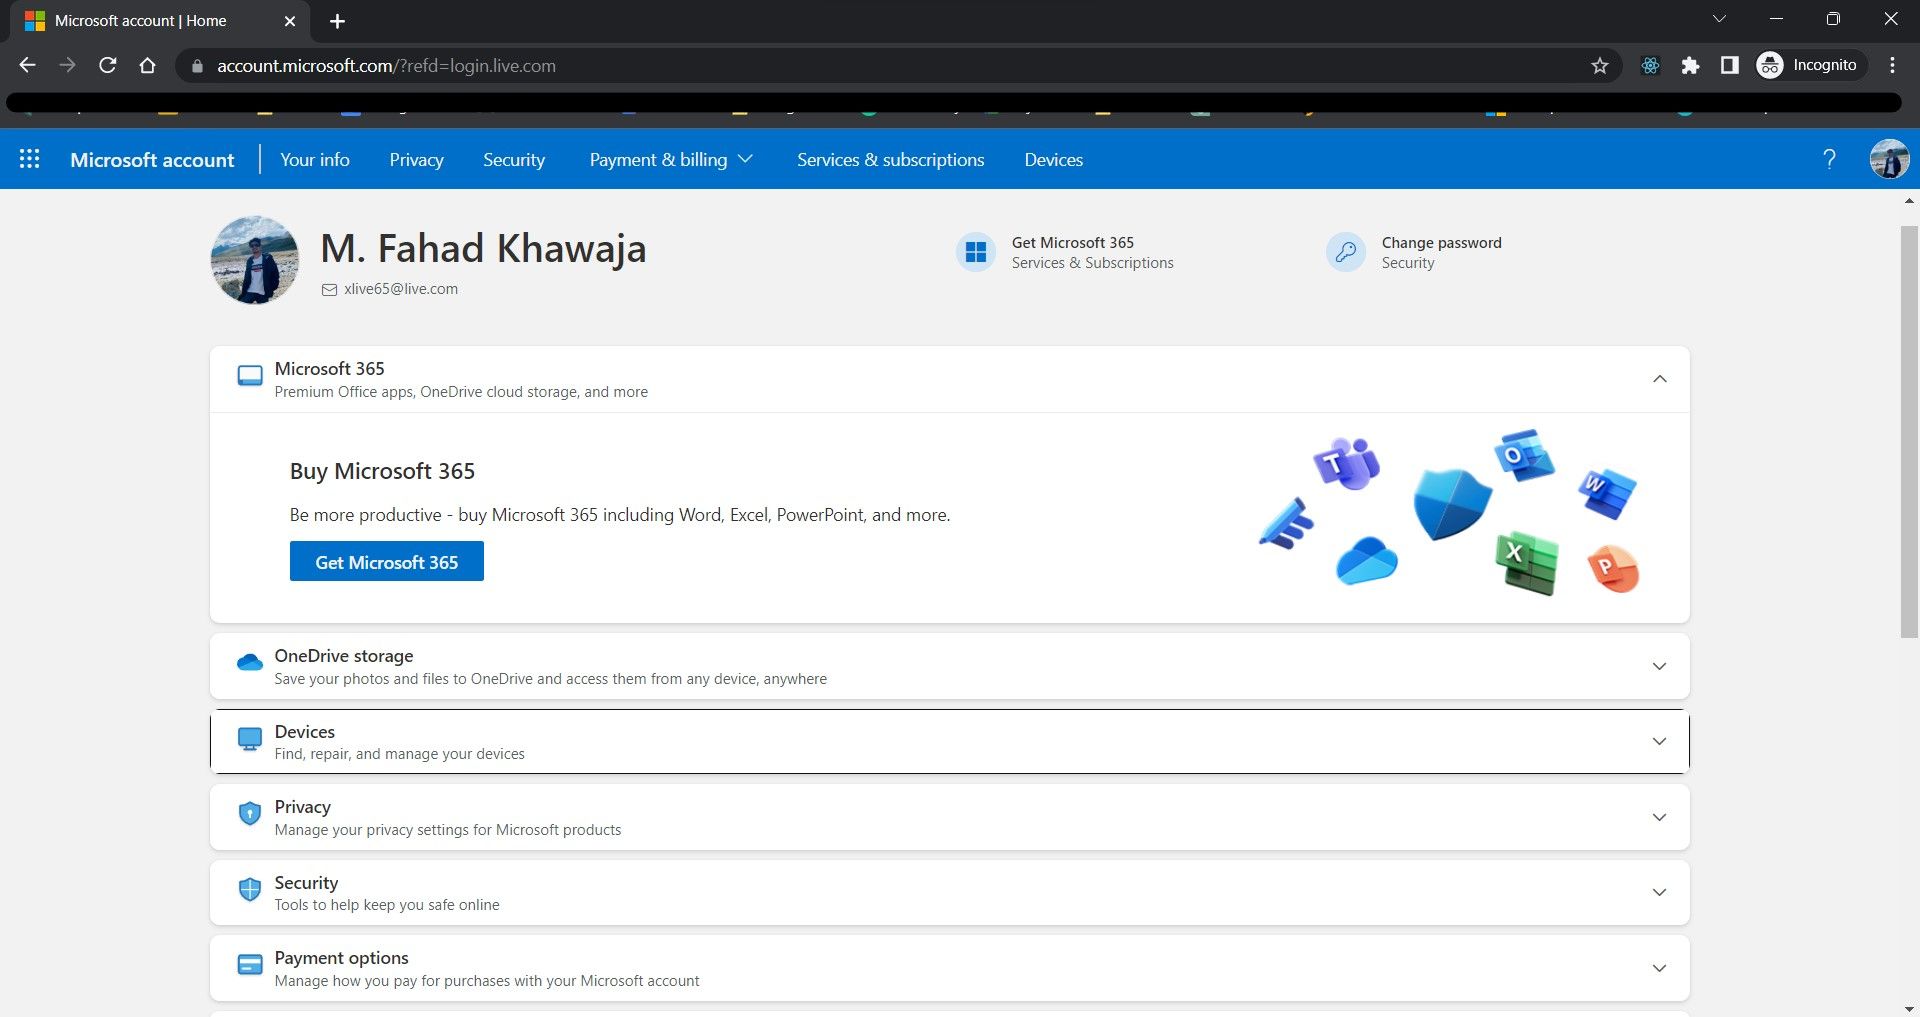Click the browser extensions puzzle icon

pos(1690,65)
